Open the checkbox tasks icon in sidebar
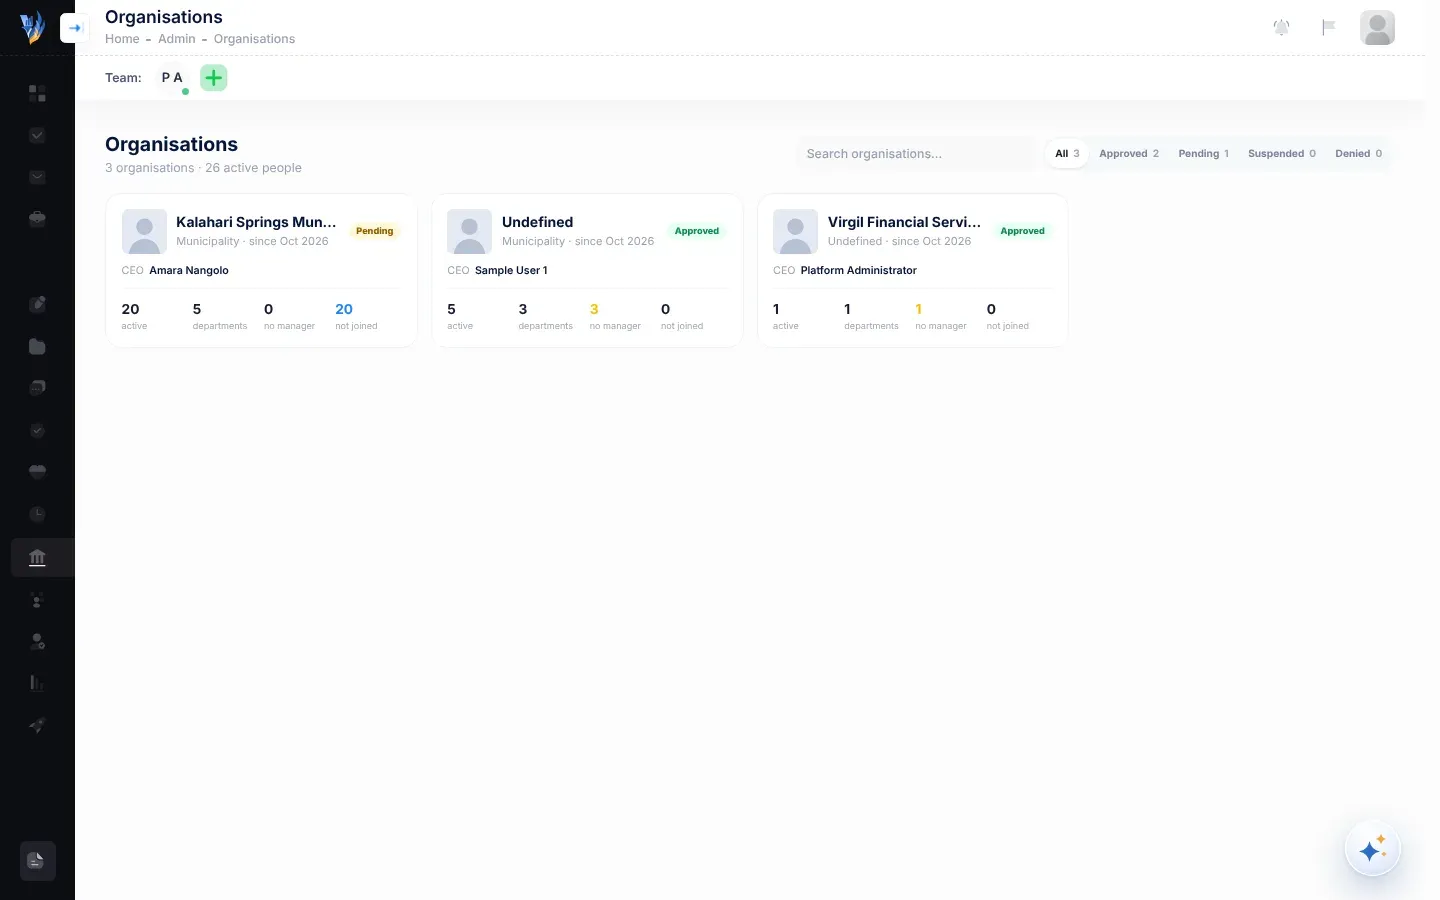The width and height of the screenshot is (1440, 900). tap(37, 135)
